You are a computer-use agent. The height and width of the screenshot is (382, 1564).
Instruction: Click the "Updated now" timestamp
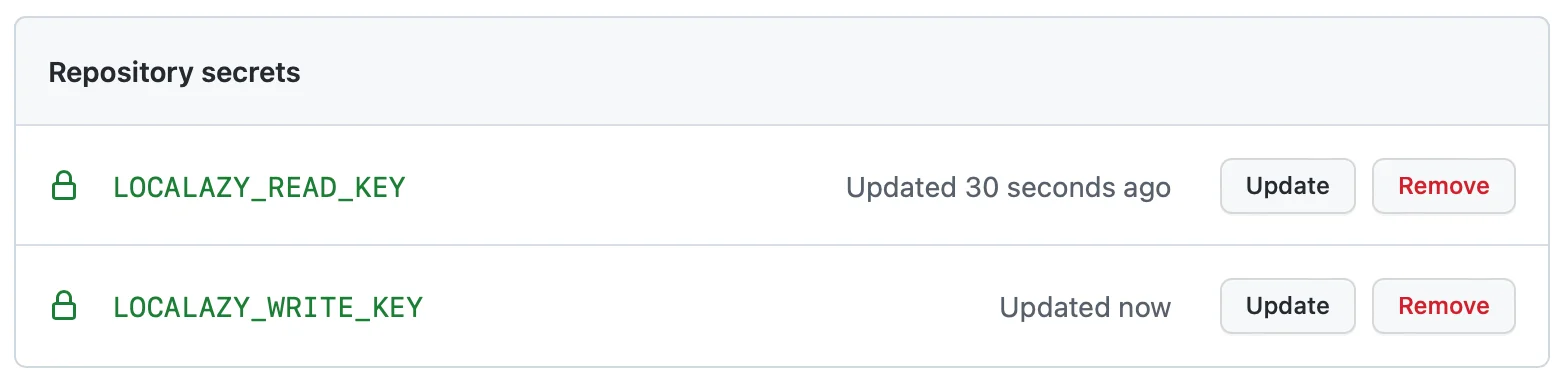click(x=1085, y=307)
